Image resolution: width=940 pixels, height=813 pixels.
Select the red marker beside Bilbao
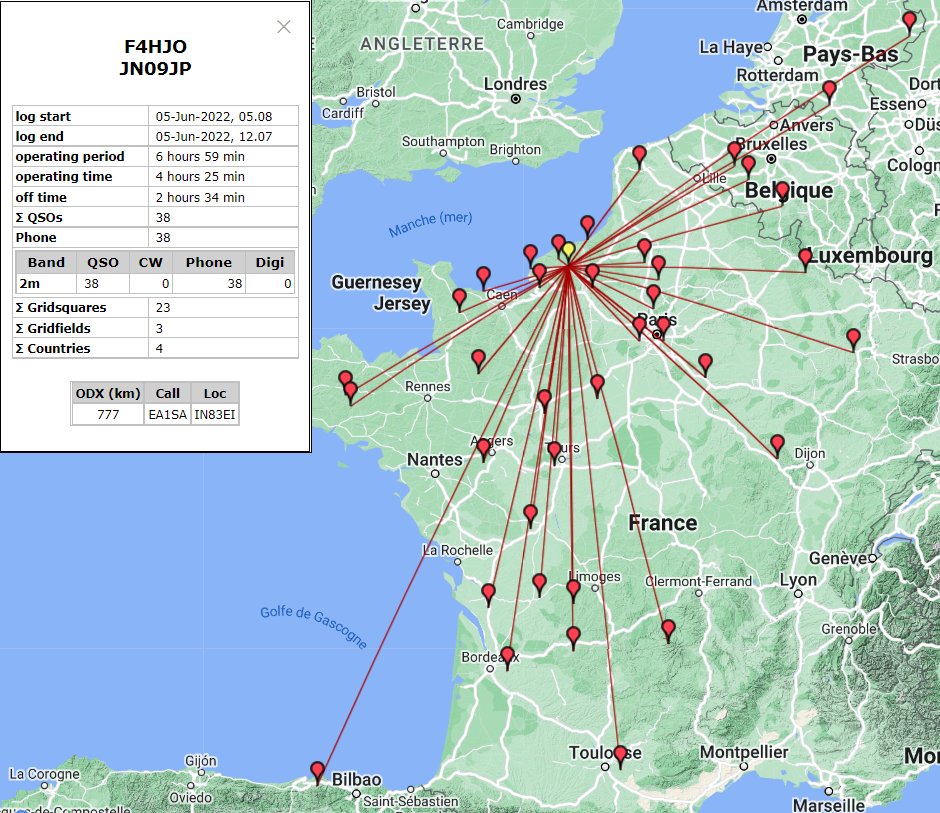(318, 772)
